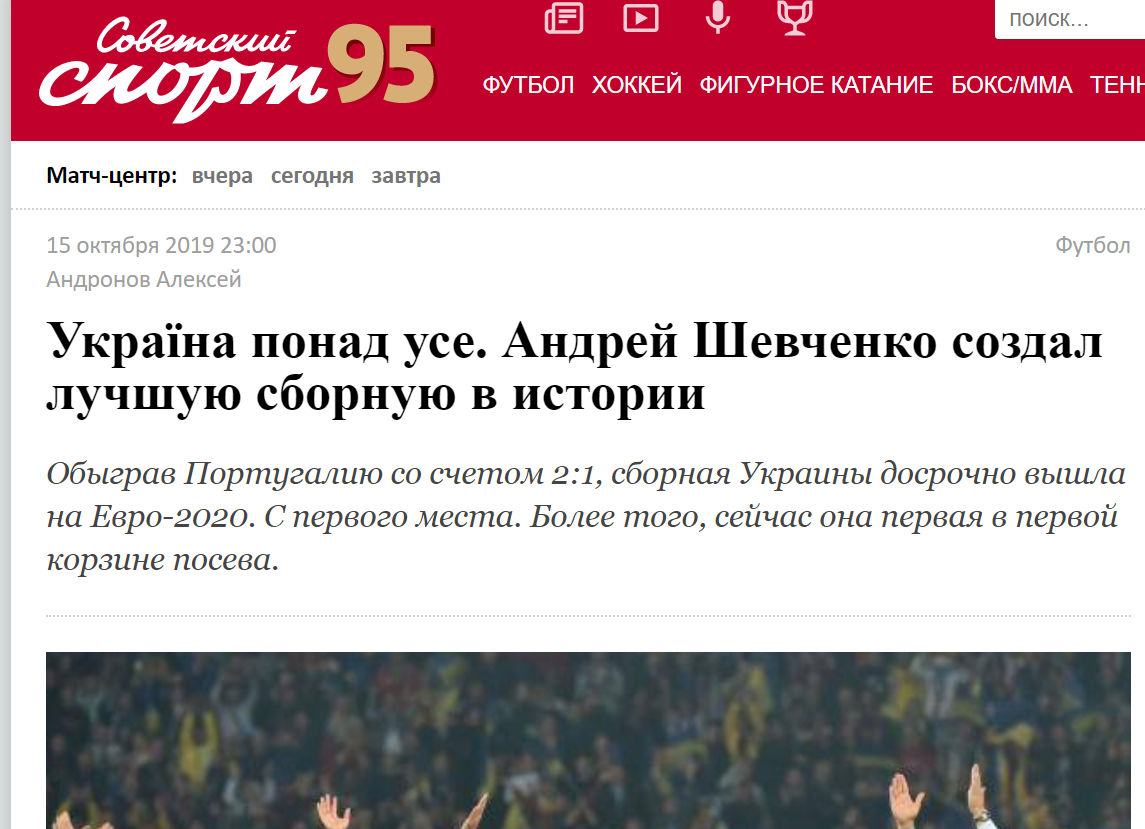Focus the поиск search field
This screenshot has height=829, width=1145.
(x=1070, y=19)
